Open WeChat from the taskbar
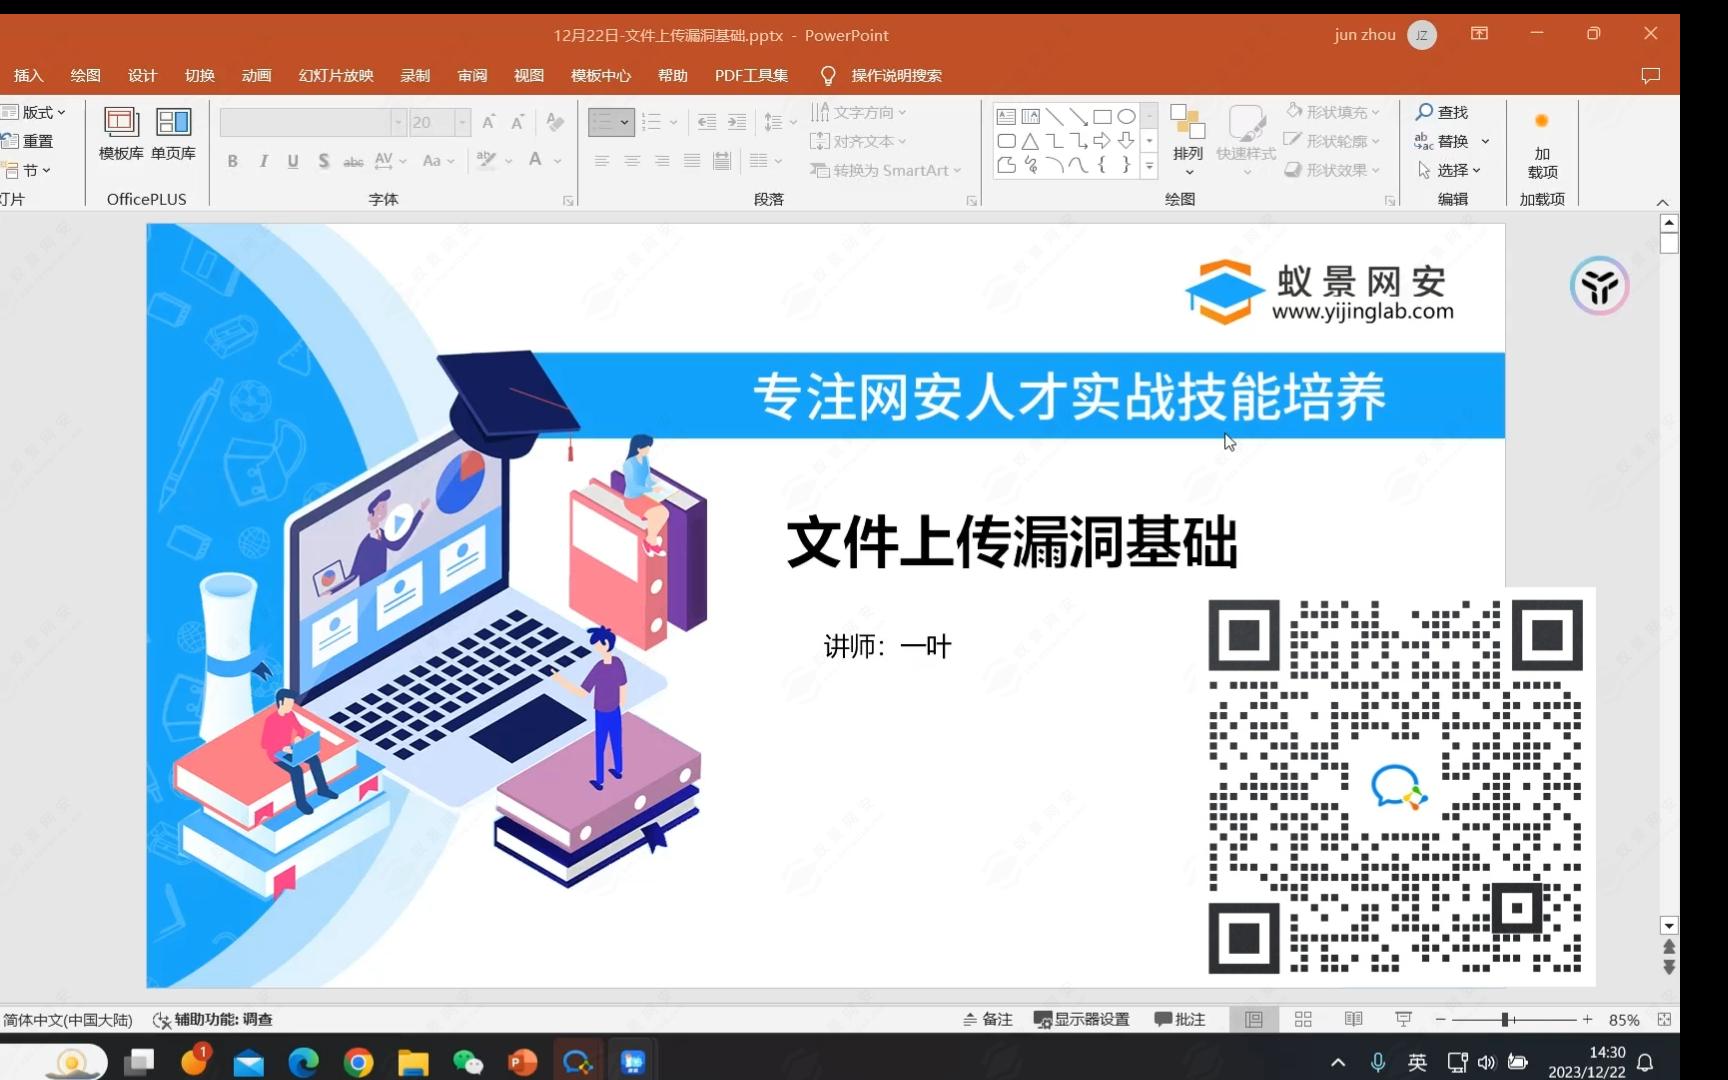Image resolution: width=1728 pixels, height=1080 pixels. 467,1061
